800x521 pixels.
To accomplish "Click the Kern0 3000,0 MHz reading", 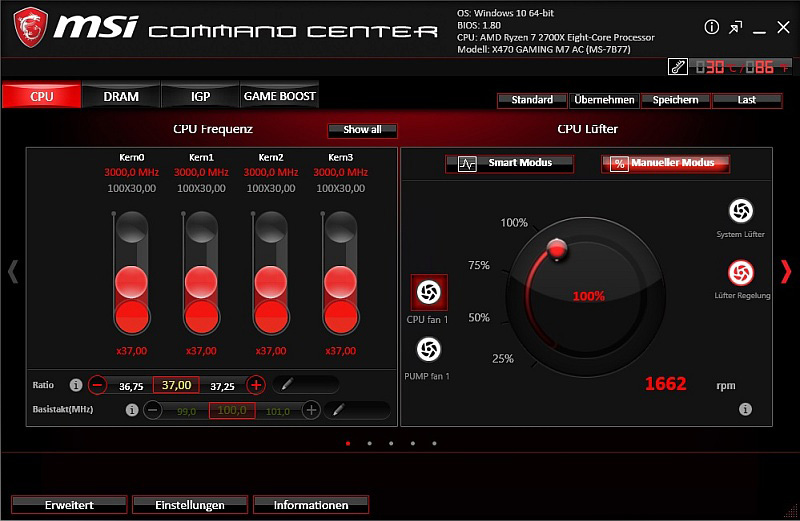I will (132, 172).
